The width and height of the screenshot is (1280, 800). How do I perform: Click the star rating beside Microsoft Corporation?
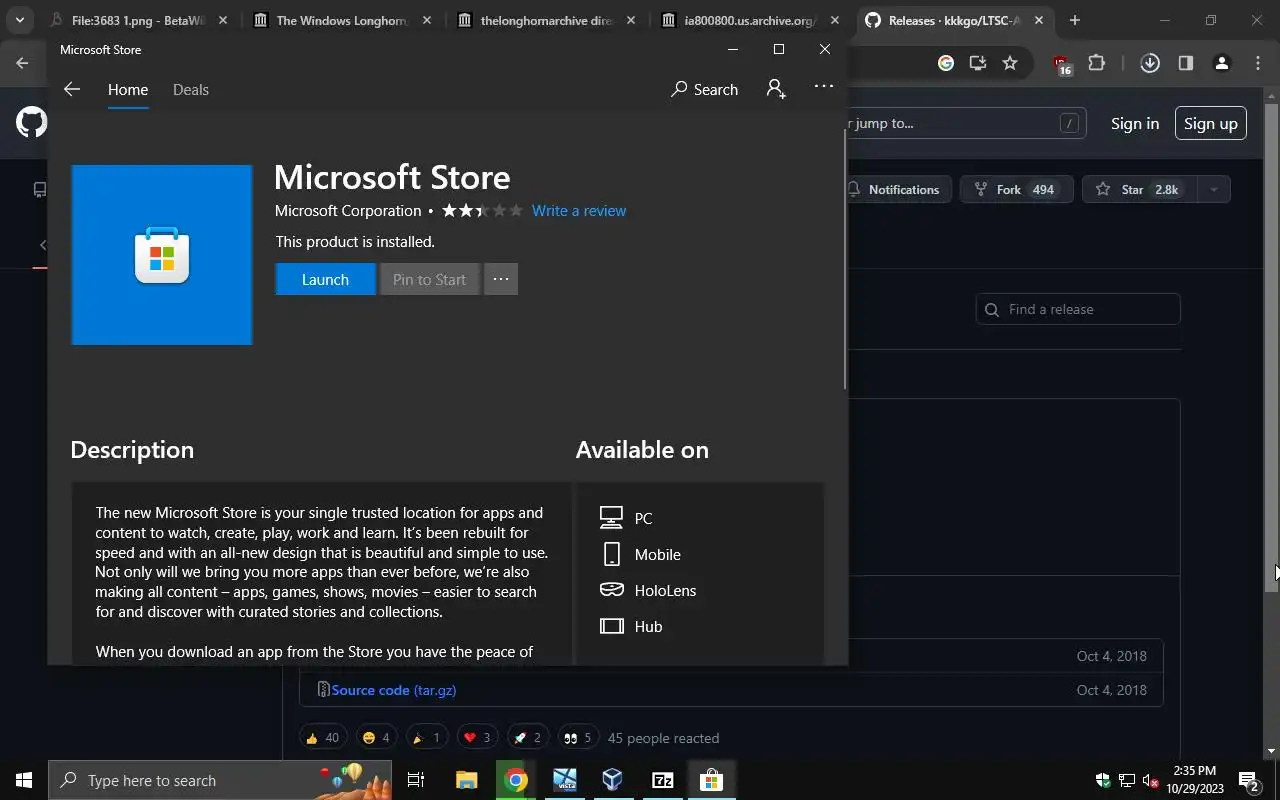coord(482,210)
